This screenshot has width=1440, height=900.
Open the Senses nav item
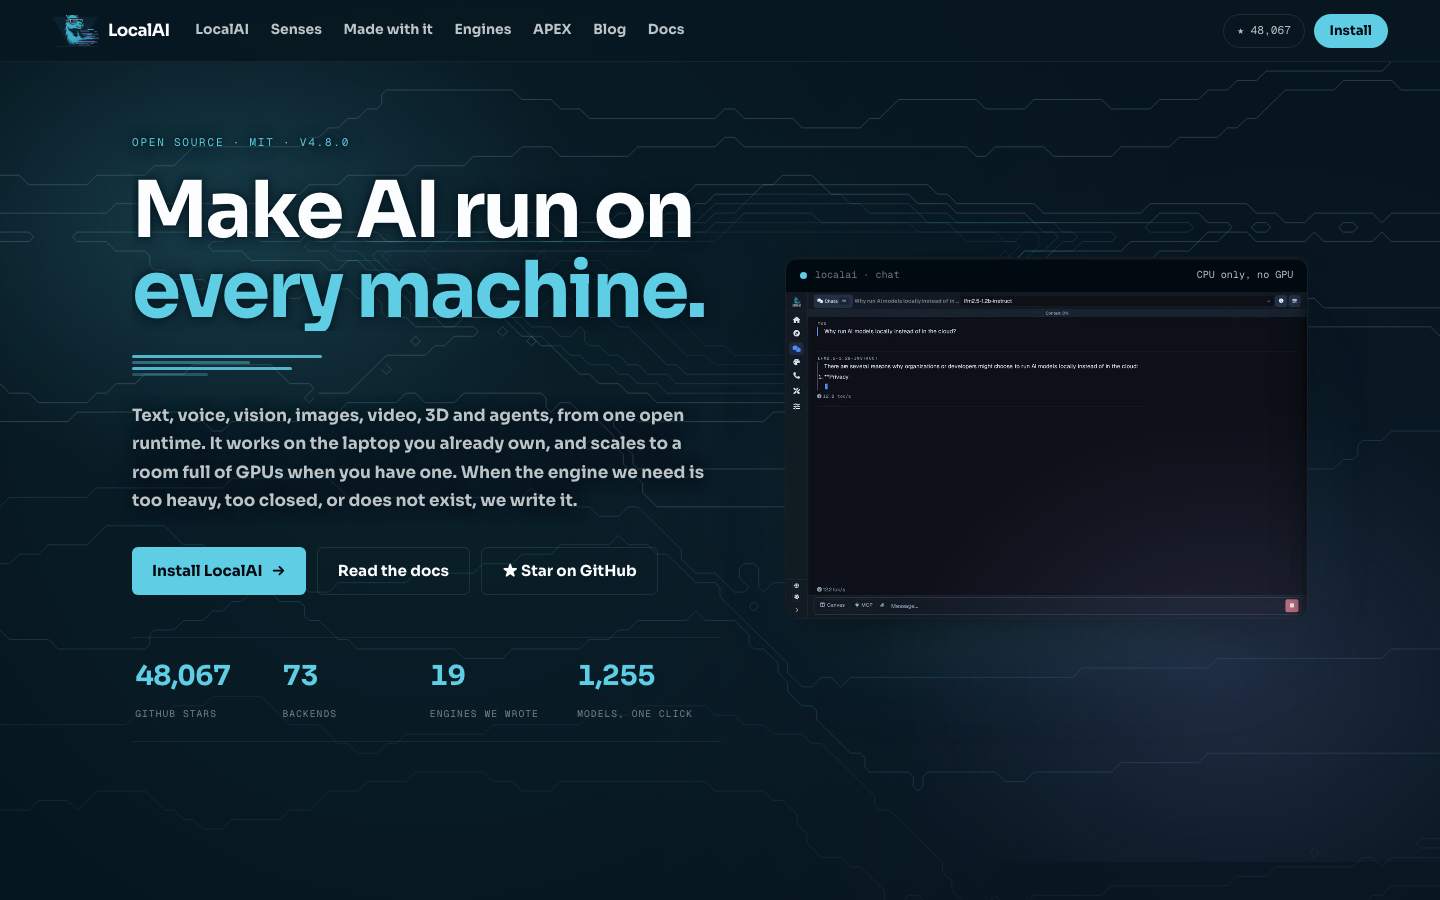[296, 29]
